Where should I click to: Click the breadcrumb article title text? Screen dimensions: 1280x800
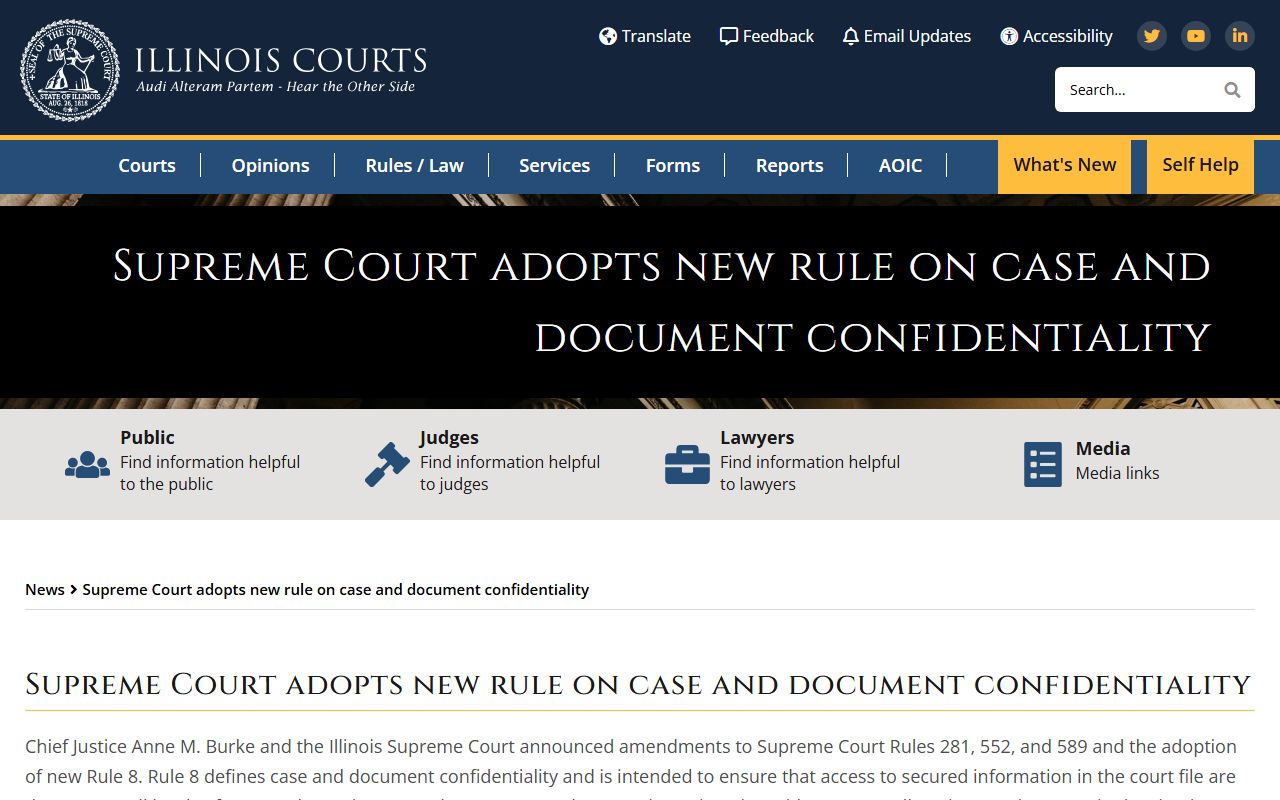coord(335,590)
